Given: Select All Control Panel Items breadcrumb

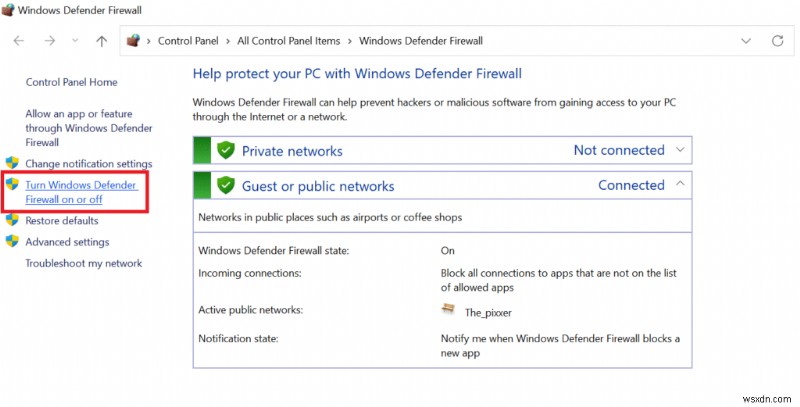Looking at the screenshot, I should pos(289,41).
